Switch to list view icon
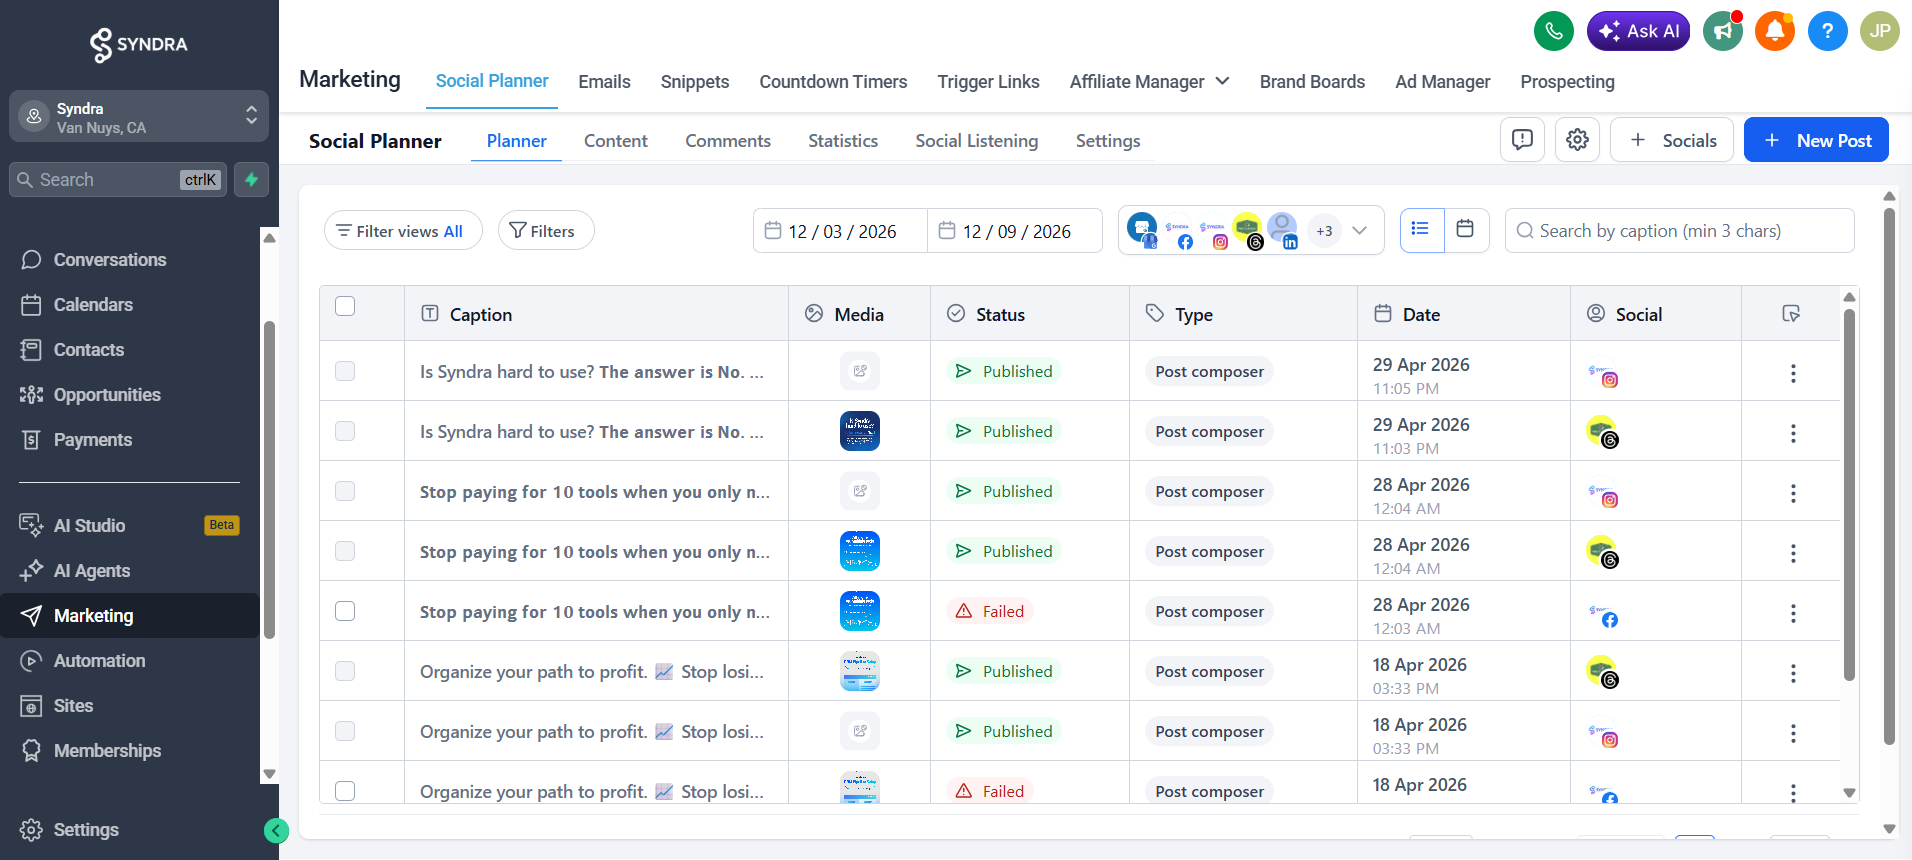1912x860 pixels. tap(1421, 230)
